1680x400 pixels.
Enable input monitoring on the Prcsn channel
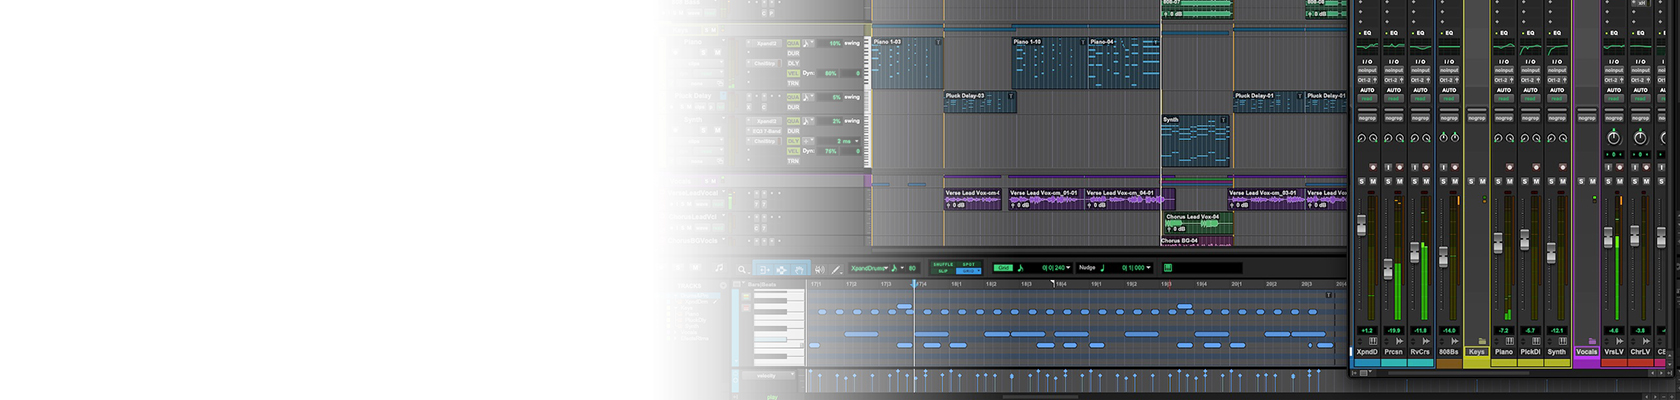point(1387,167)
